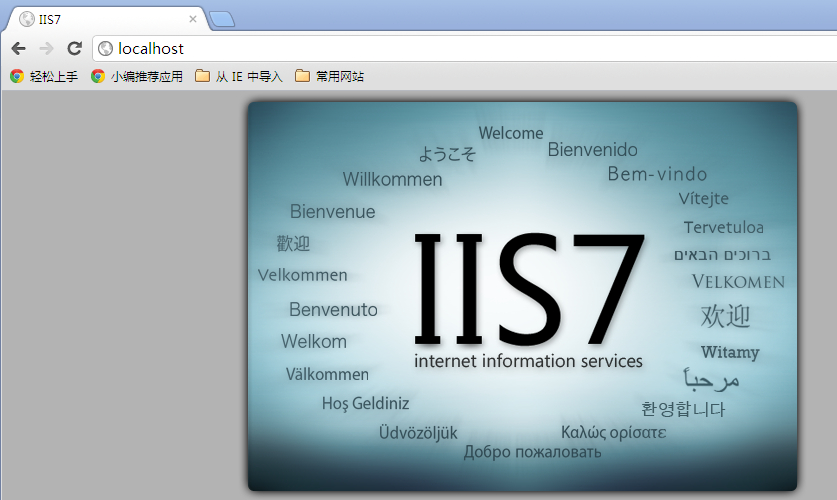
Task: Click the folder icon beside 从 IE 中导入
Action: tap(202, 76)
